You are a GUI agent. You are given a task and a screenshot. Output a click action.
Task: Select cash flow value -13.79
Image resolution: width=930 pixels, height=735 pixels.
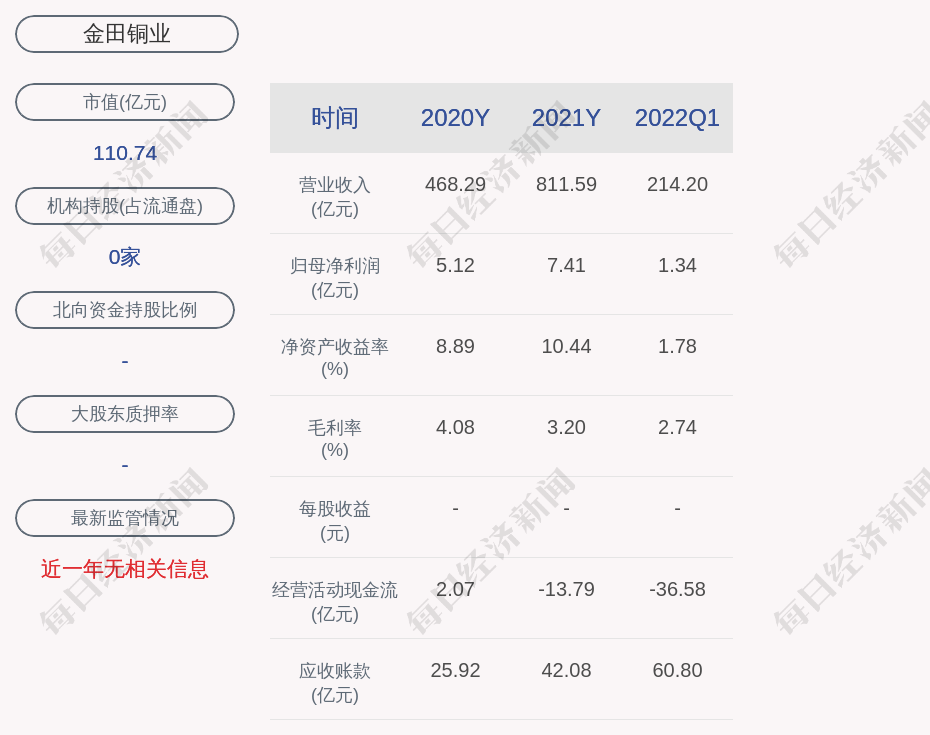[x=566, y=589]
